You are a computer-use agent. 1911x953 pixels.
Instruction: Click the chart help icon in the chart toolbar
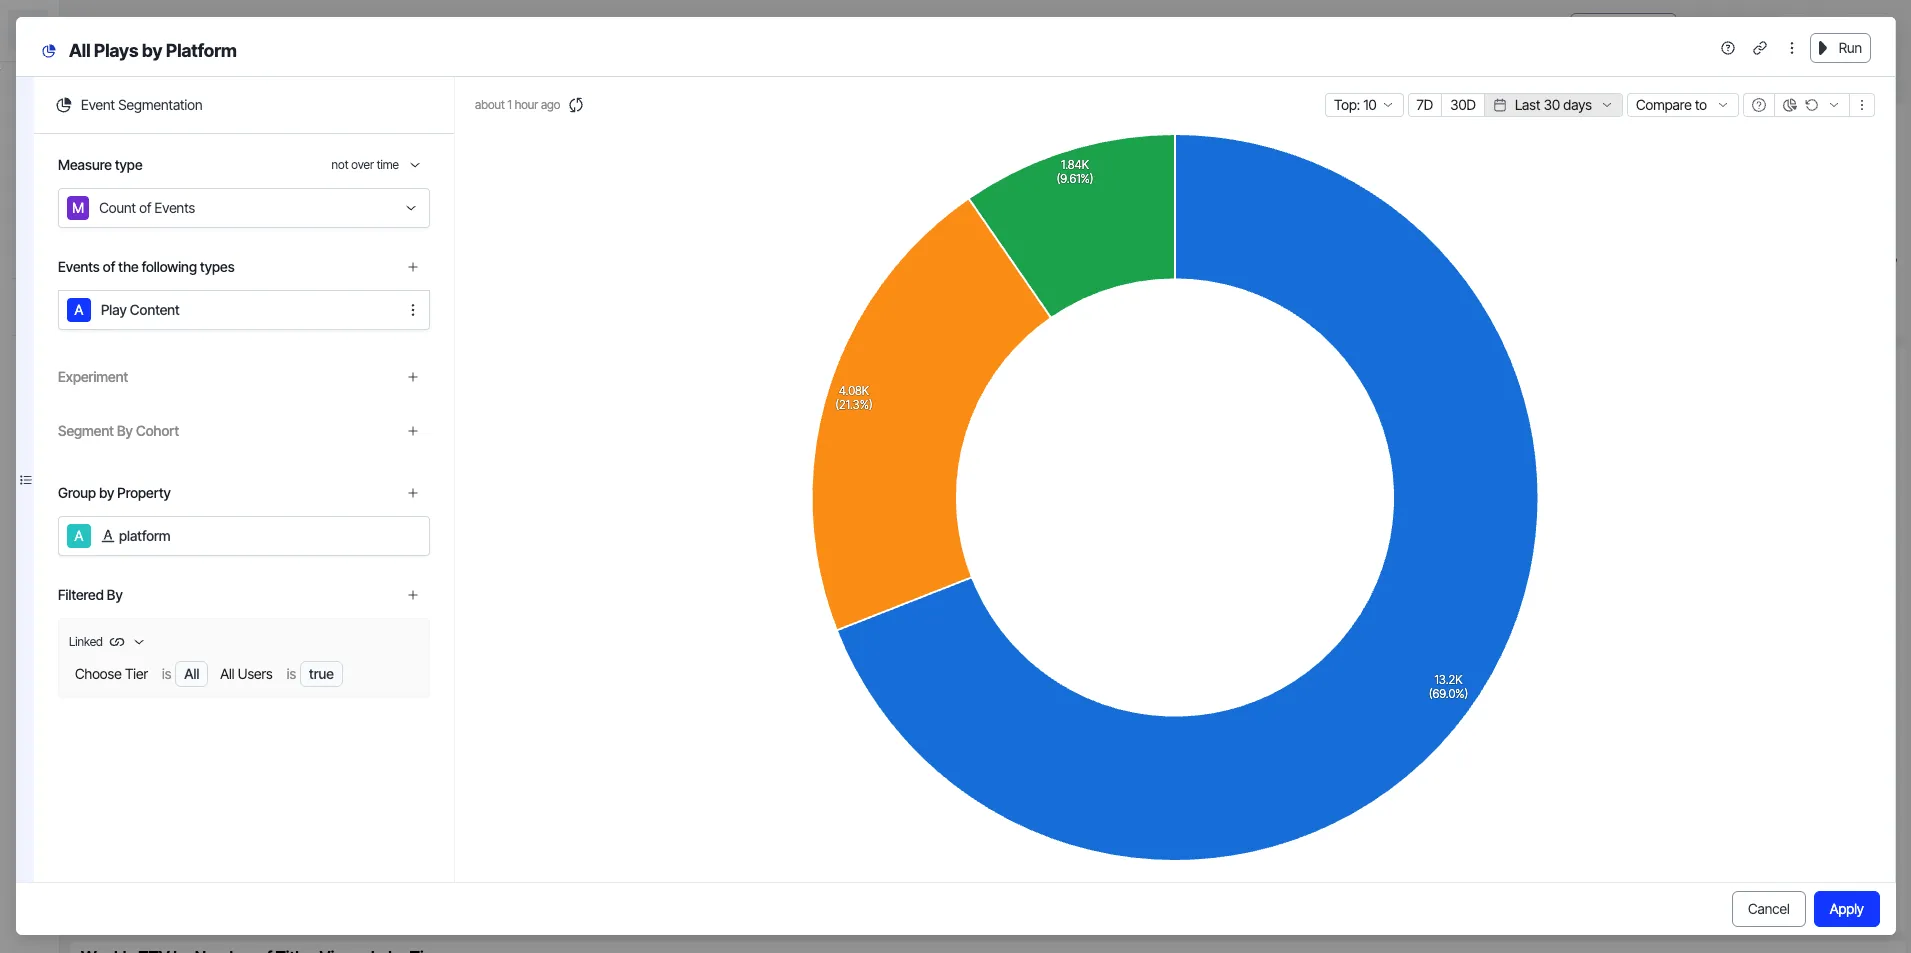[1759, 105]
